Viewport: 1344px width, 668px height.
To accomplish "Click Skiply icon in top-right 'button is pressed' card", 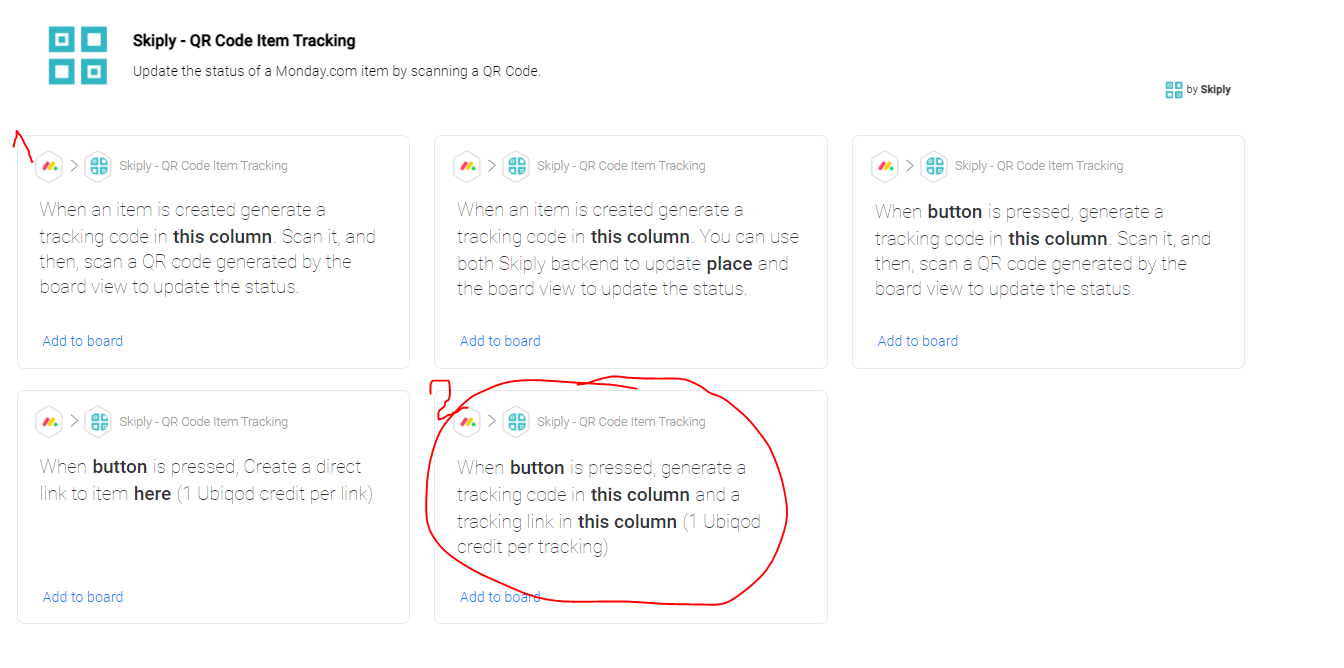I will (x=934, y=166).
